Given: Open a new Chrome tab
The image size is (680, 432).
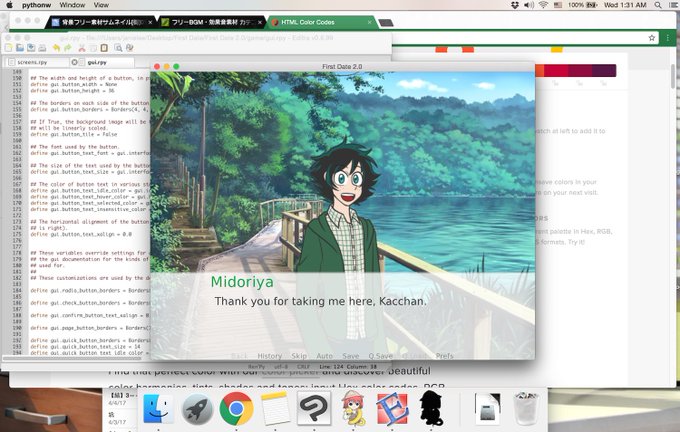Looking at the screenshot, I should (386, 23).
